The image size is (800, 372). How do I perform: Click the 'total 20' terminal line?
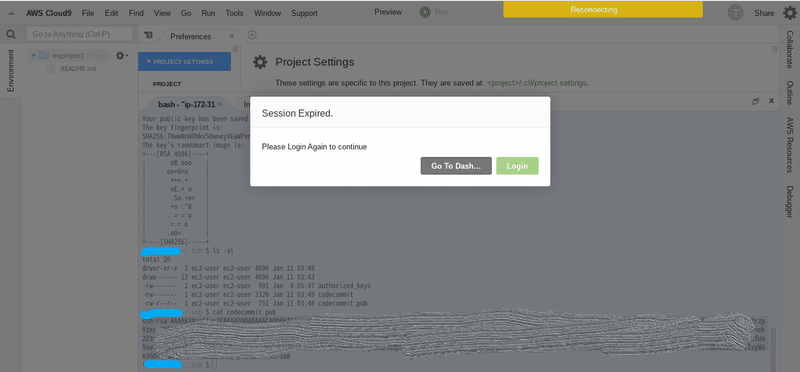(157, 260)
